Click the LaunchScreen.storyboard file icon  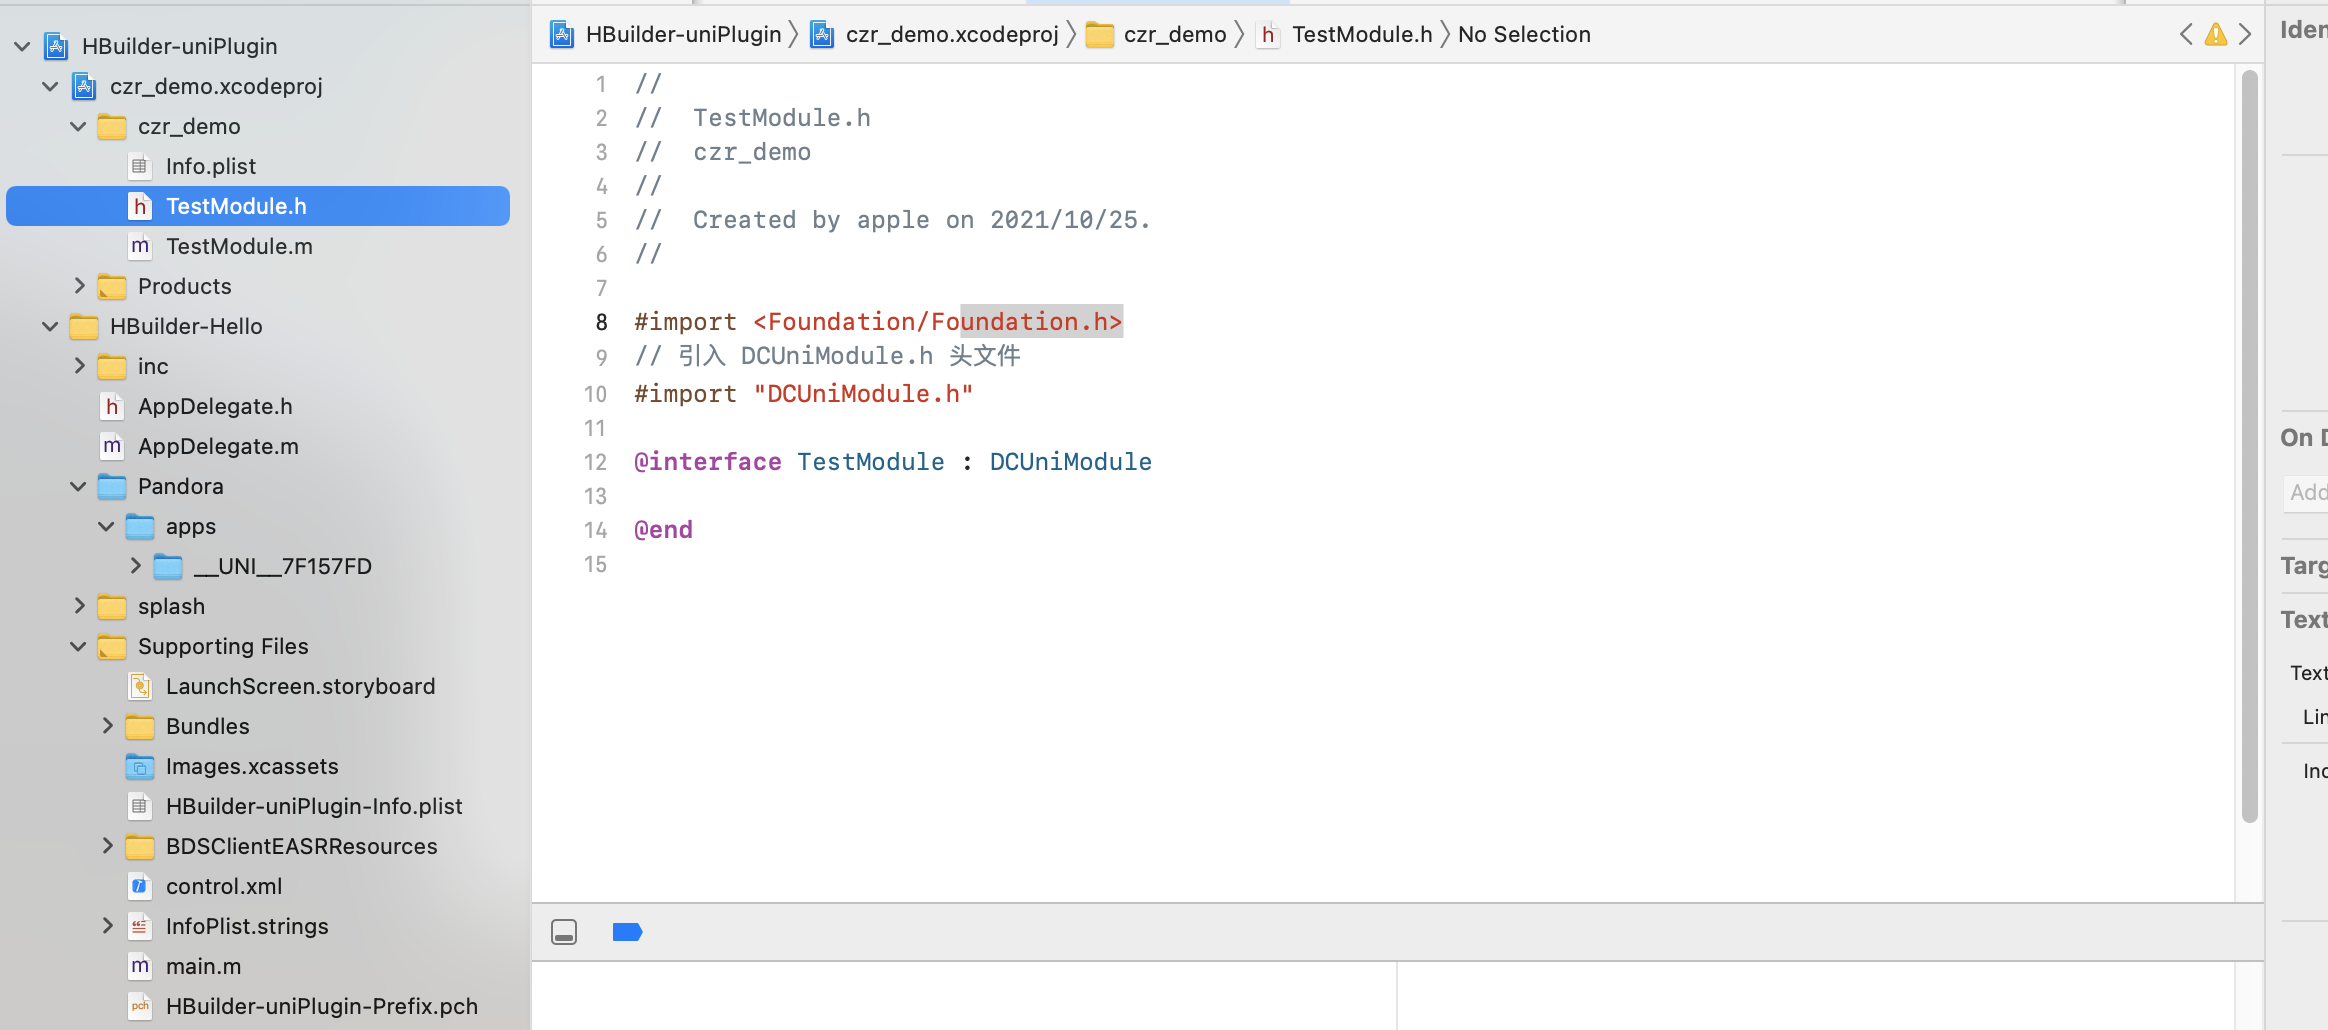click(140, 686)
